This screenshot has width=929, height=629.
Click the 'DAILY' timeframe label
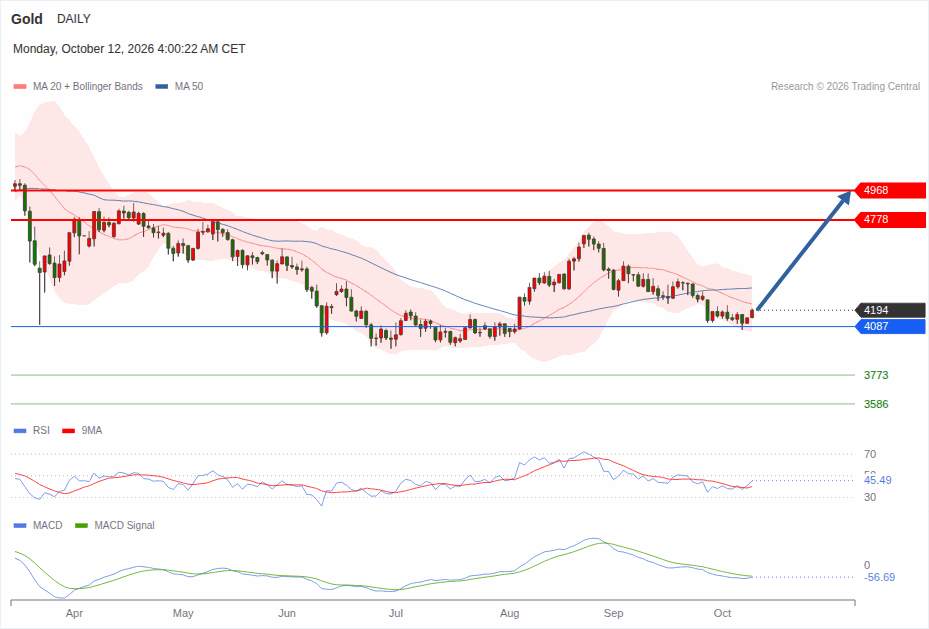point(73,19)
